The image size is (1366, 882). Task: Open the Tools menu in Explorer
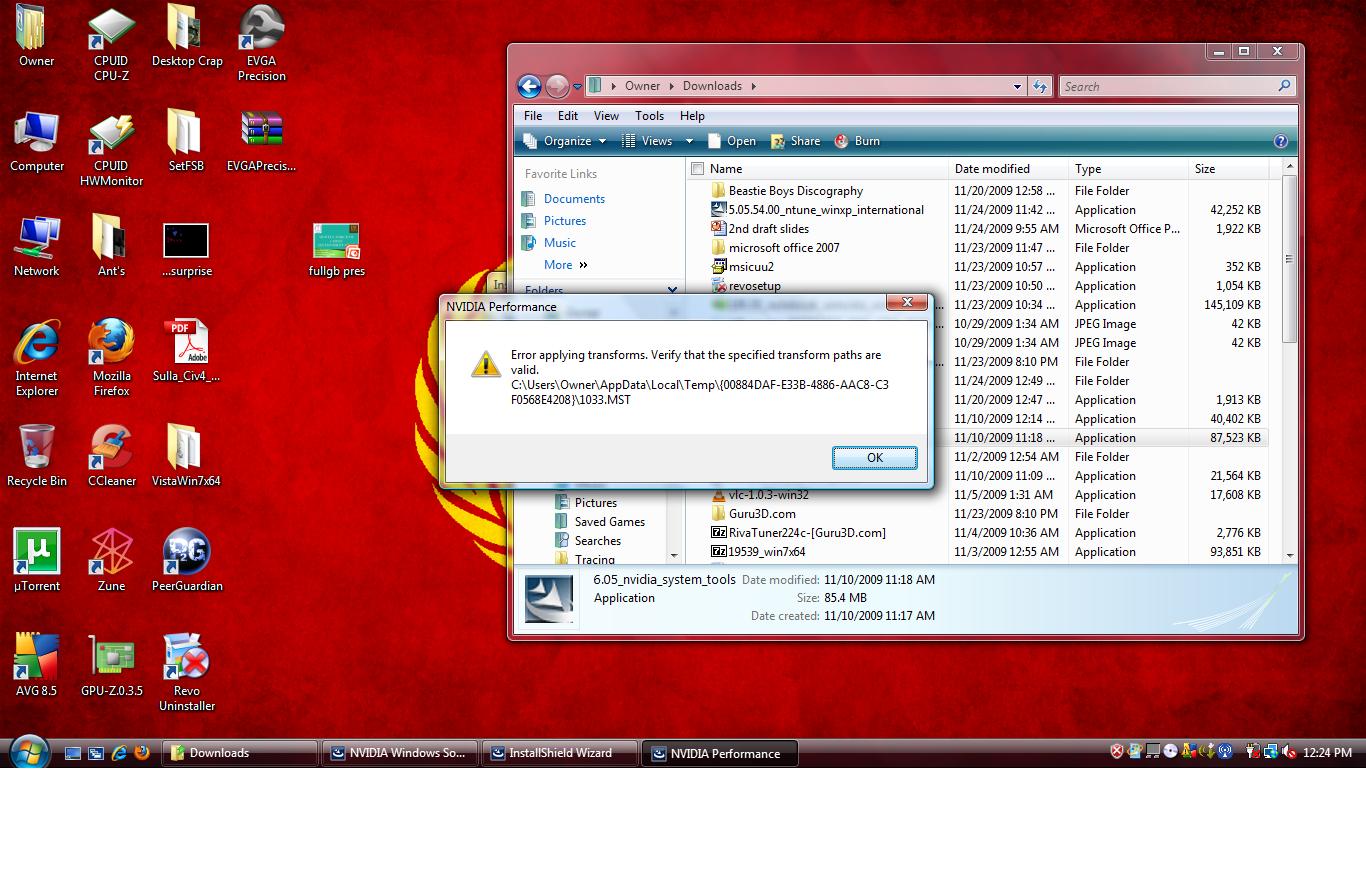[x=649, y=116]
